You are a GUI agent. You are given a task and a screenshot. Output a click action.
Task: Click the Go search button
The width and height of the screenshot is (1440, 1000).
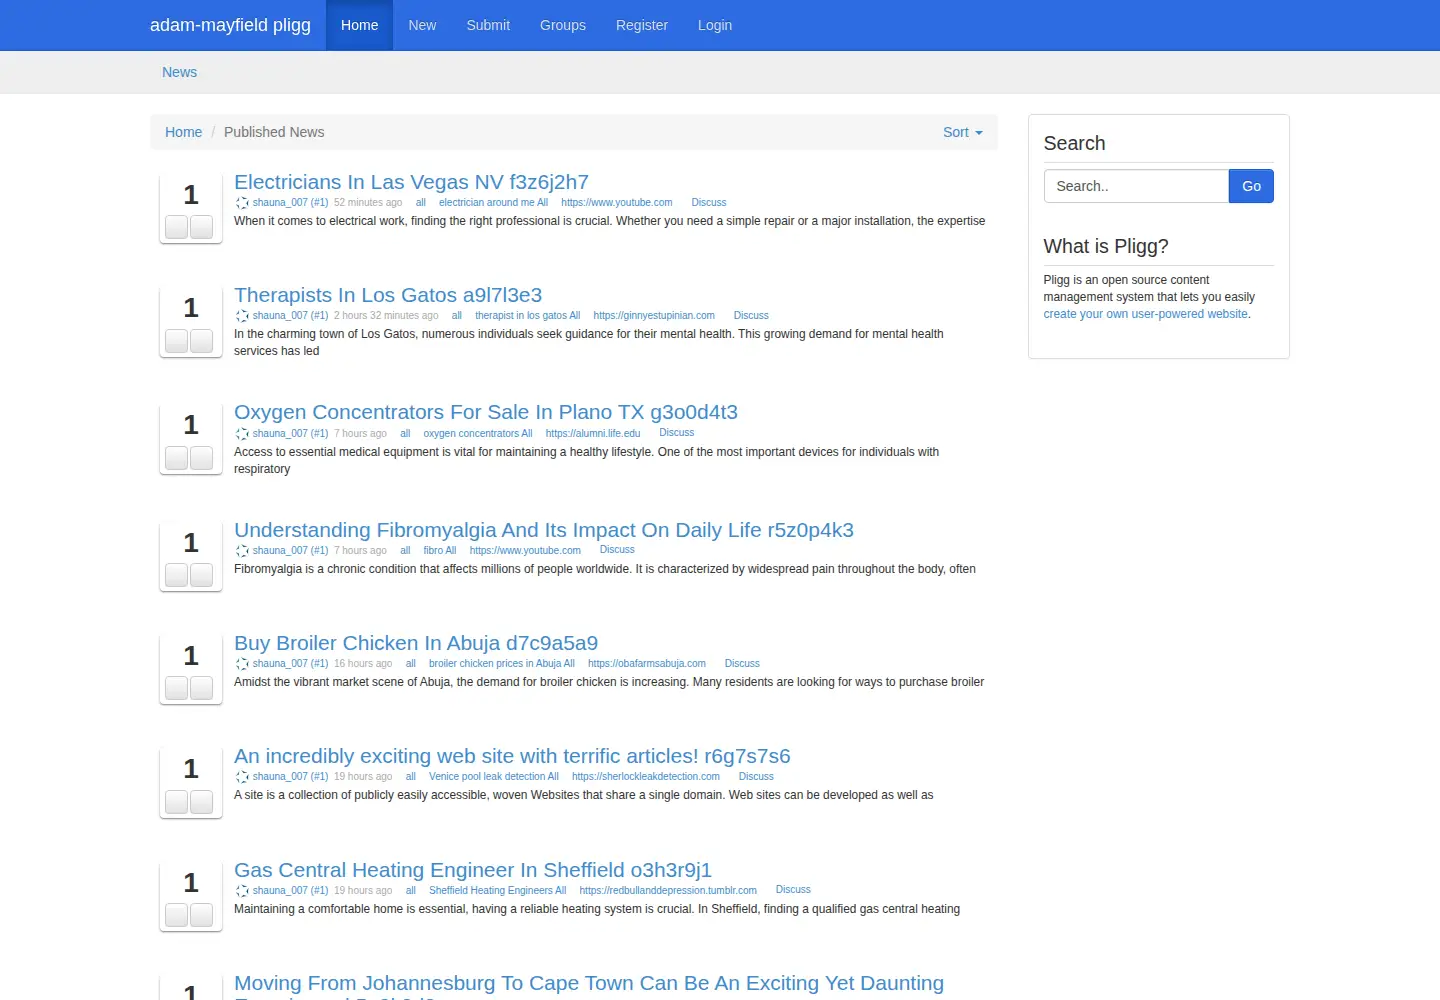pos(1251,186)
